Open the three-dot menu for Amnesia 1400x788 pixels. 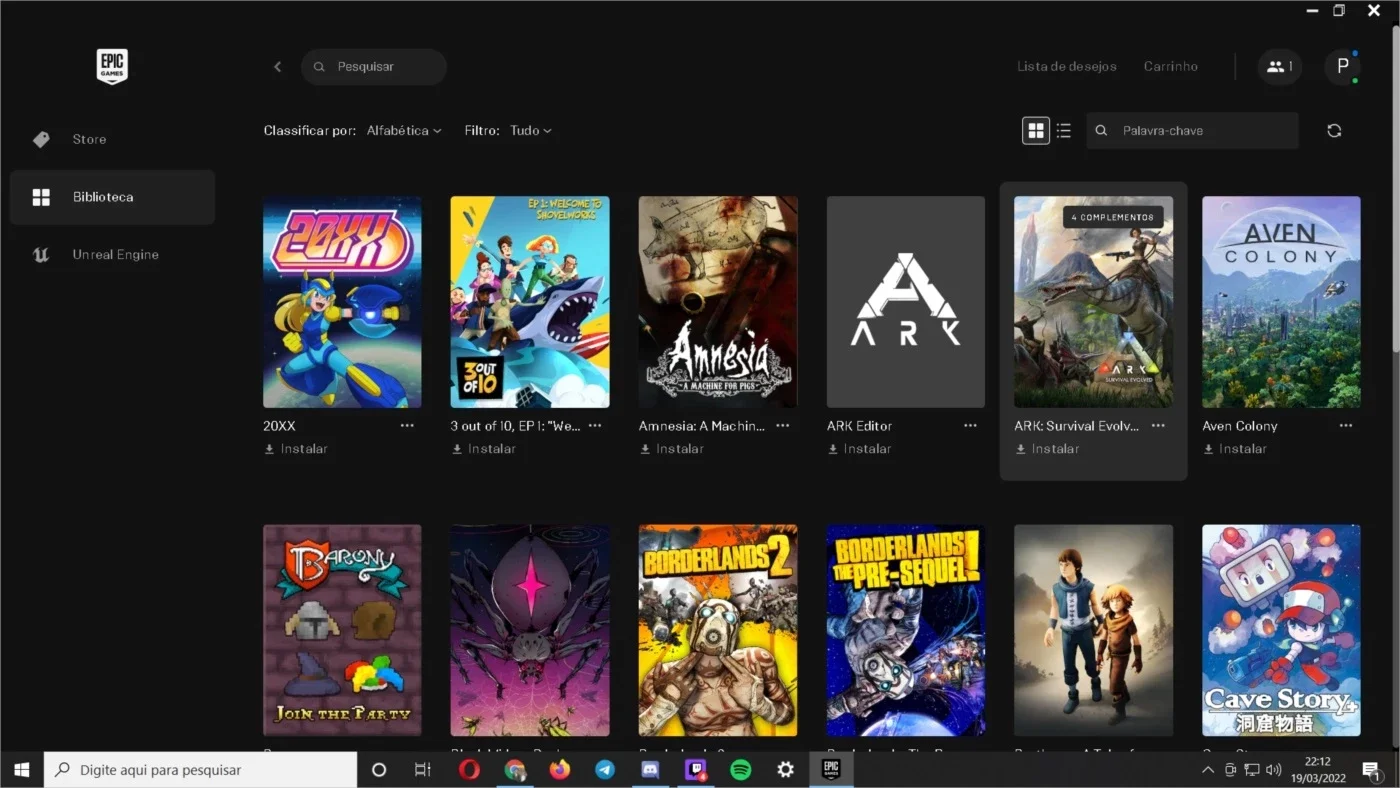tap(783, 426)
